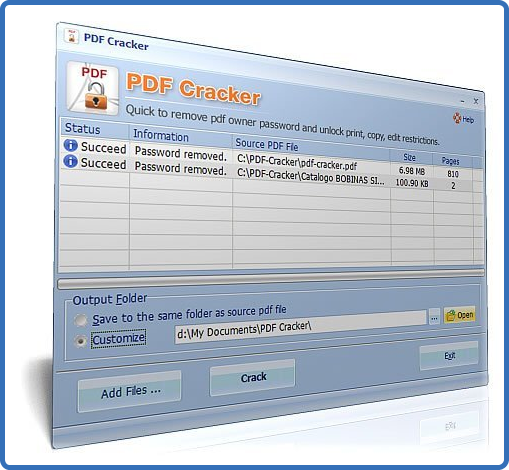Click the Exit button
Viewport: 509px width, 470px height.
pos(449,356)
